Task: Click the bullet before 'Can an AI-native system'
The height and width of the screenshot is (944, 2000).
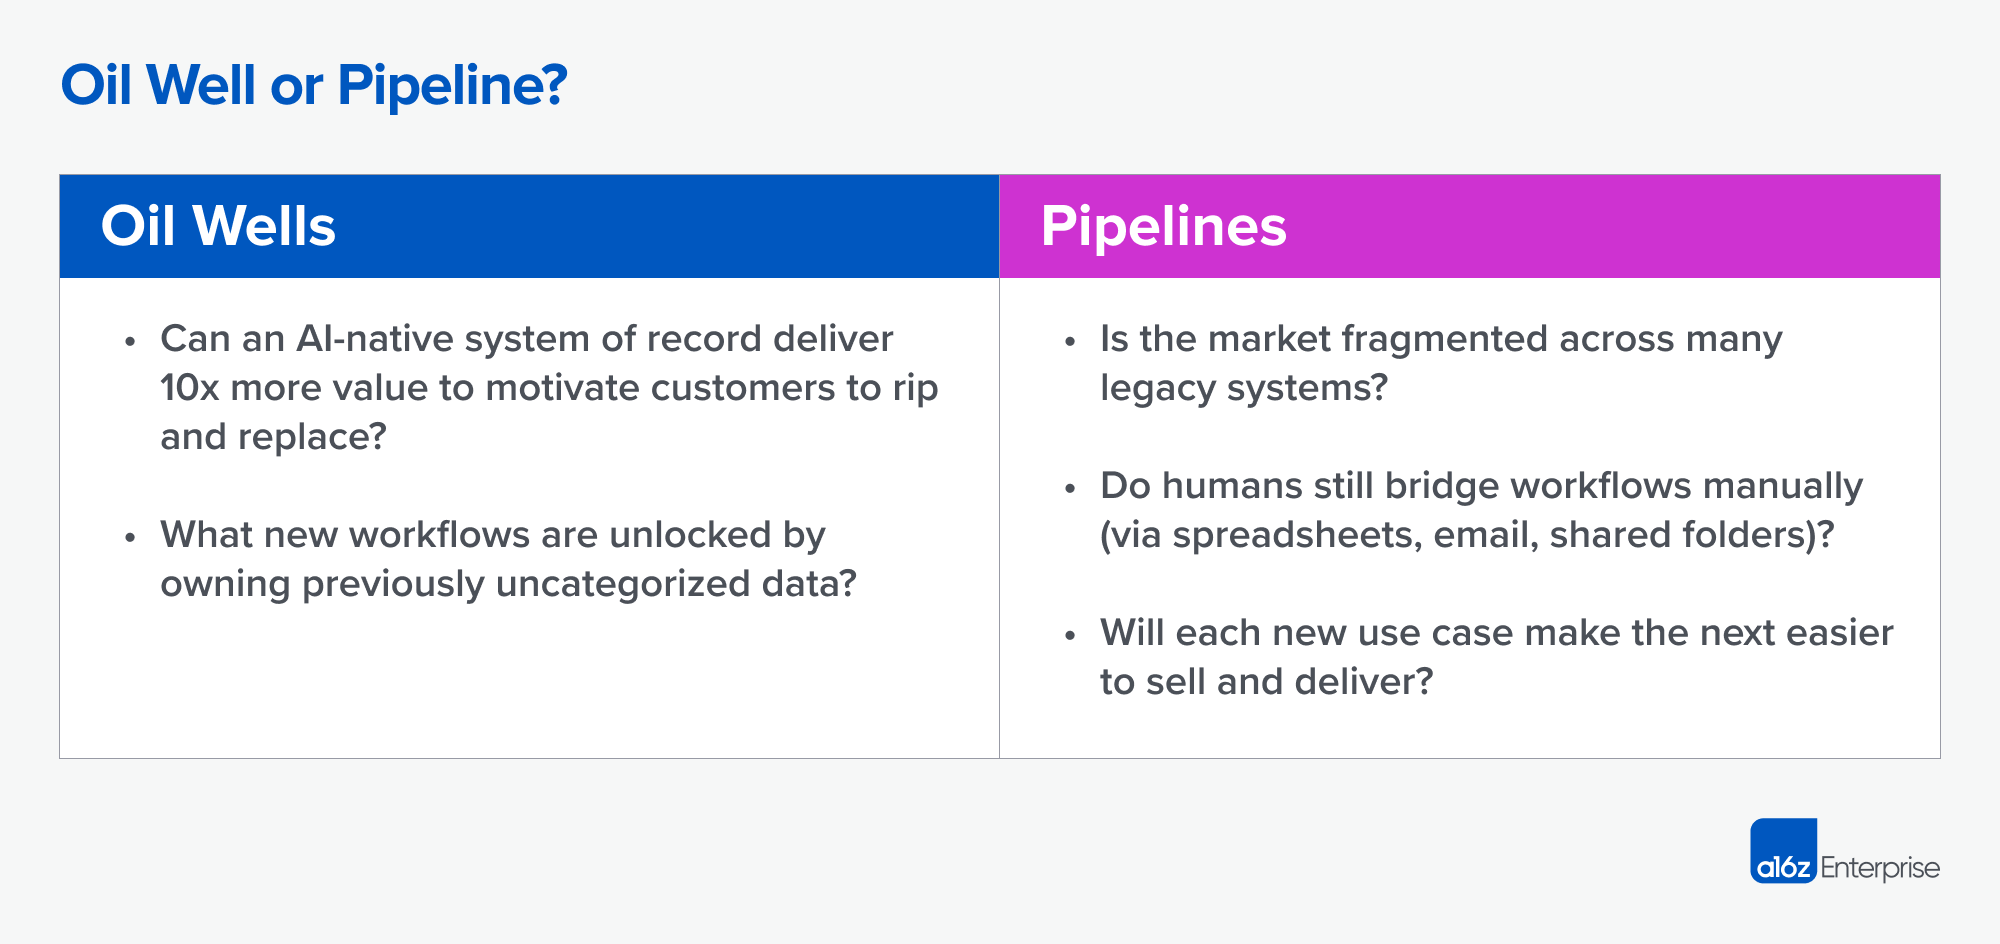Action: click(130, 342)
